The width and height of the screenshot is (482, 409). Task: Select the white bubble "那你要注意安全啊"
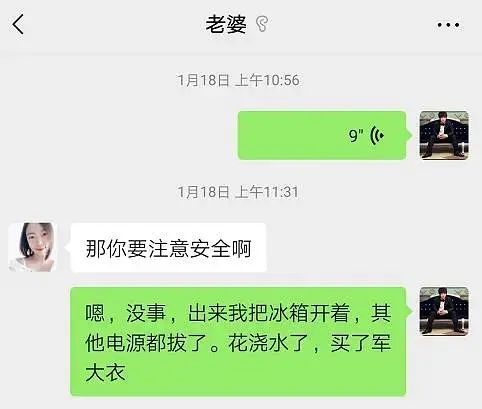tap(168, 248)
